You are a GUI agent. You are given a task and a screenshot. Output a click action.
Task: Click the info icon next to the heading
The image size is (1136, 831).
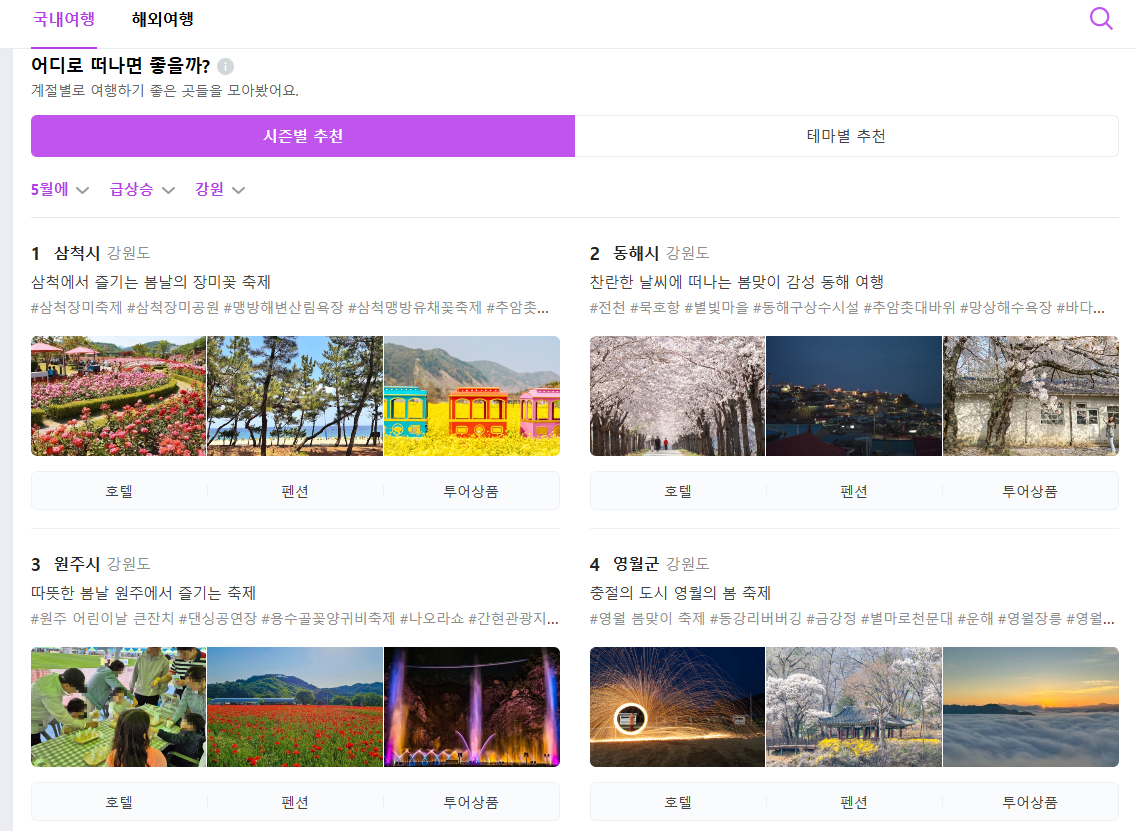pyautogui.click(x=226, y=66)
